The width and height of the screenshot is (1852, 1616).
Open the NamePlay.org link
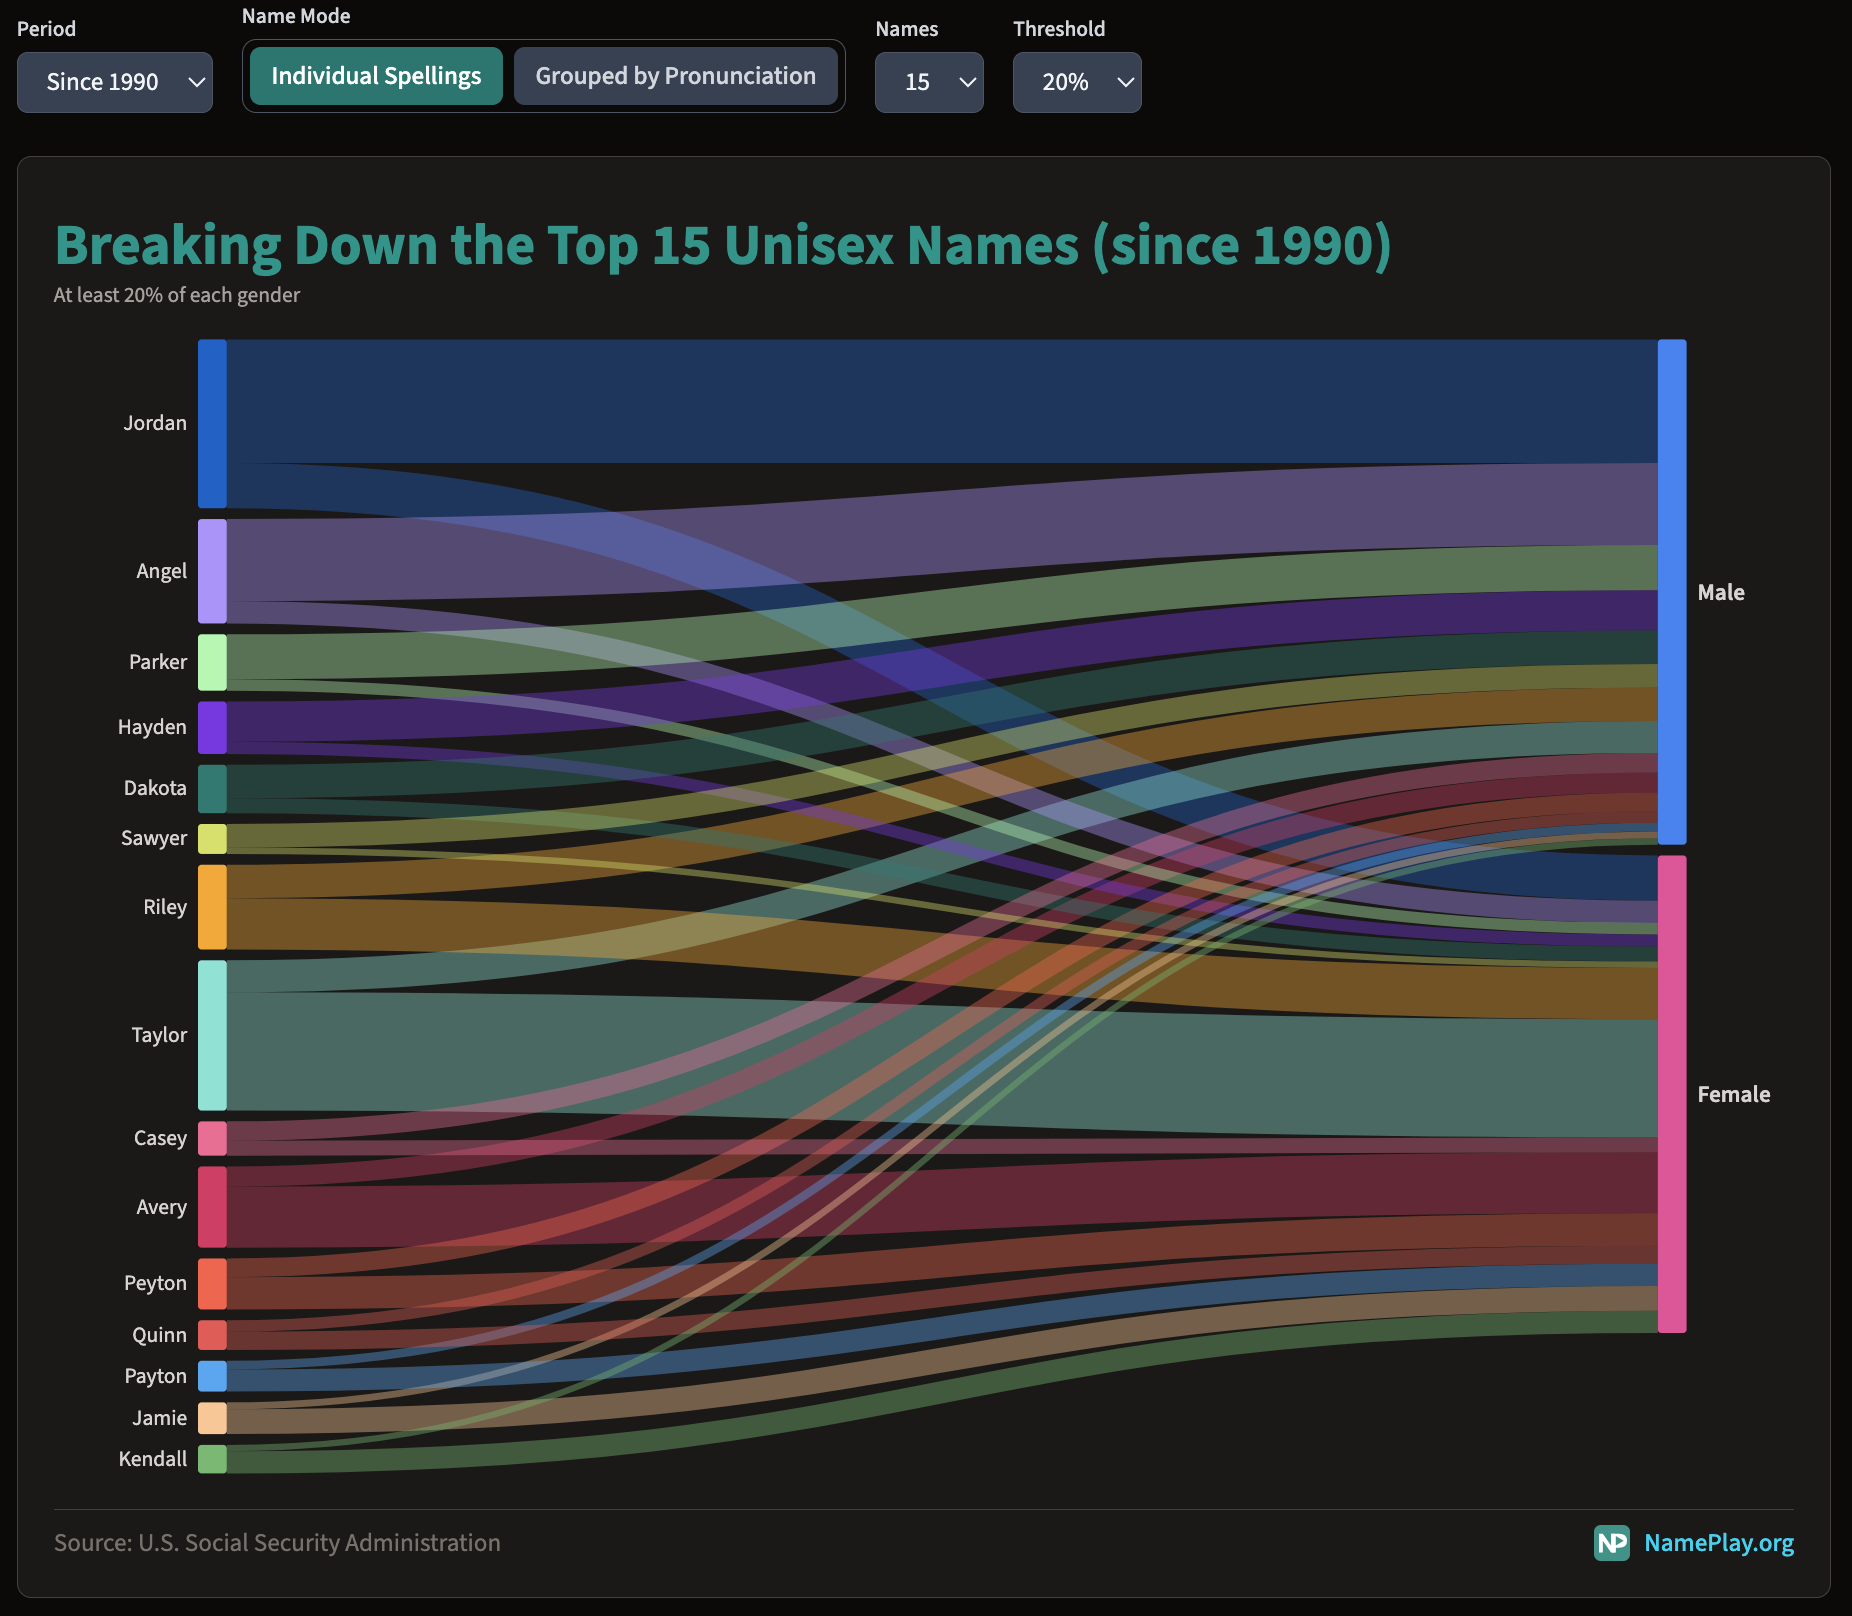pos(1719,1543)
